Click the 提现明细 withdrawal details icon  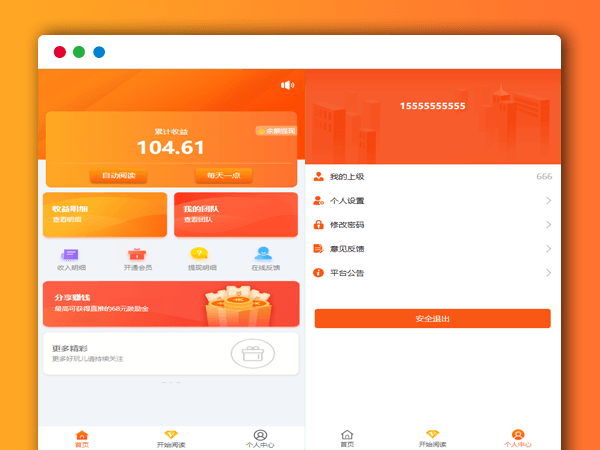pos(199,254)
